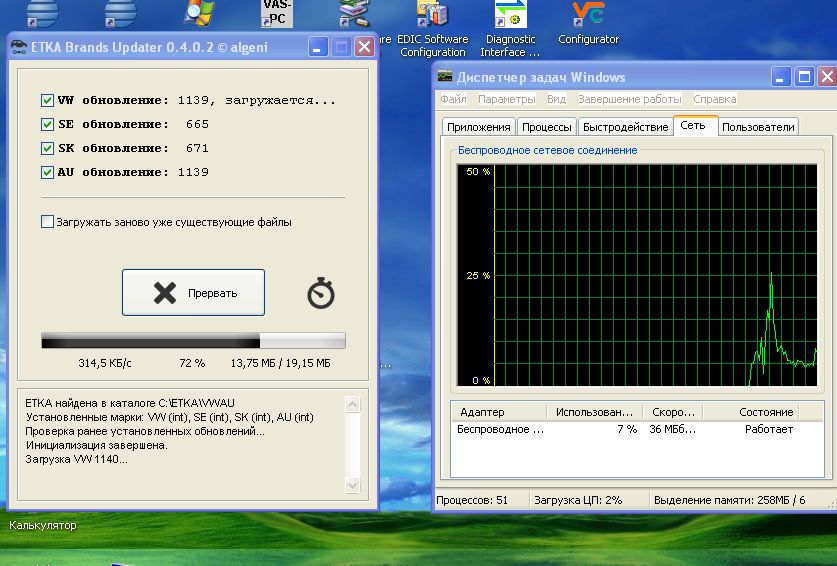Click the Процессов: 51 status entry
The width and height of the screenshot is (837, 566).
472,500
